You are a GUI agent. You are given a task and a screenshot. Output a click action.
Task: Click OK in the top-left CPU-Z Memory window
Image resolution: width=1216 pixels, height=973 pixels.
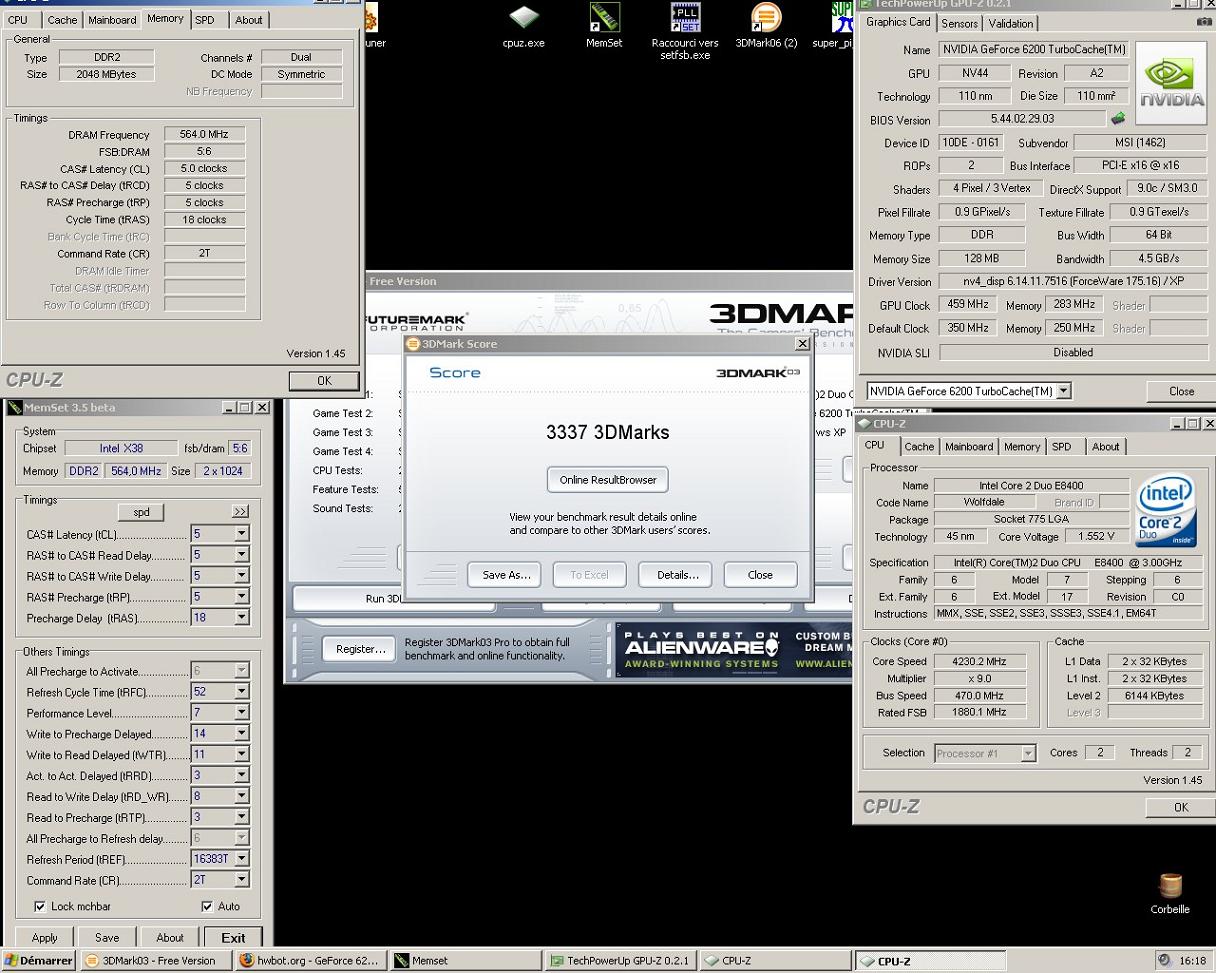(x=324, y=380)
